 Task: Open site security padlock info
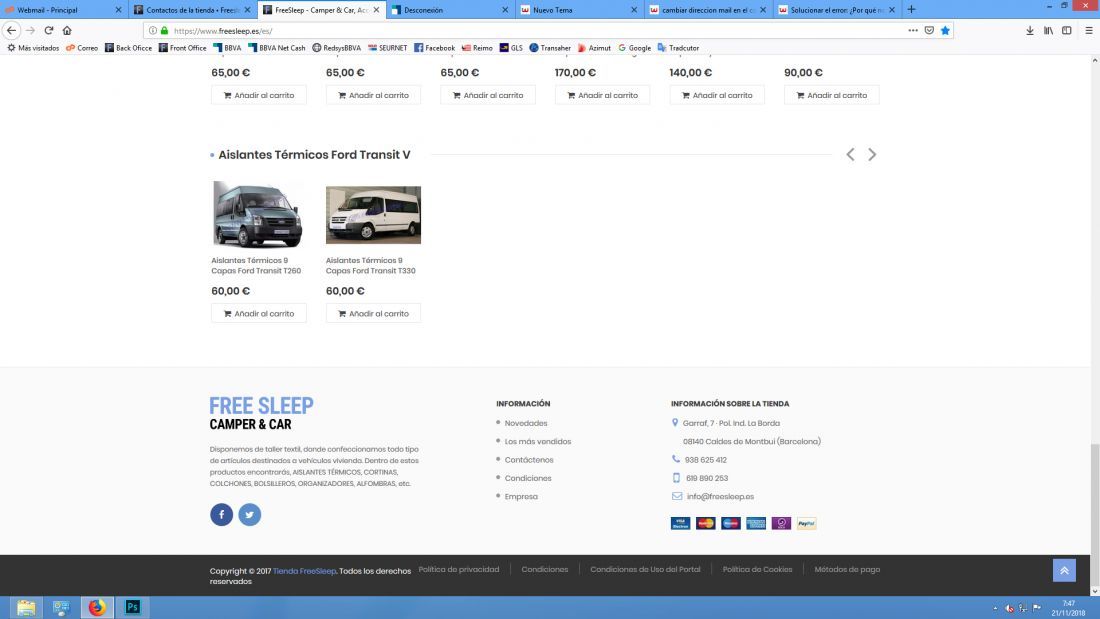point(164,30)
